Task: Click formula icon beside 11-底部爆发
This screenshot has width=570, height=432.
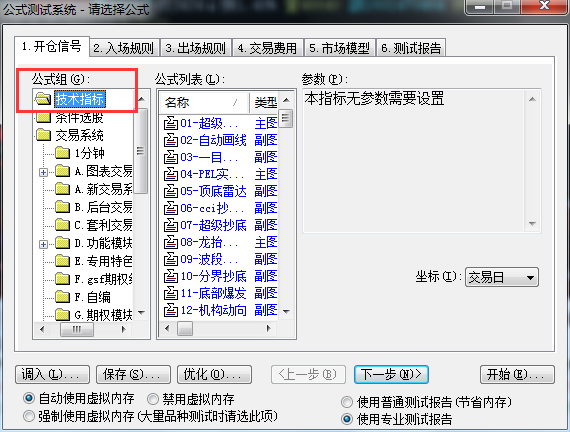Action: (x=170, y=293)
